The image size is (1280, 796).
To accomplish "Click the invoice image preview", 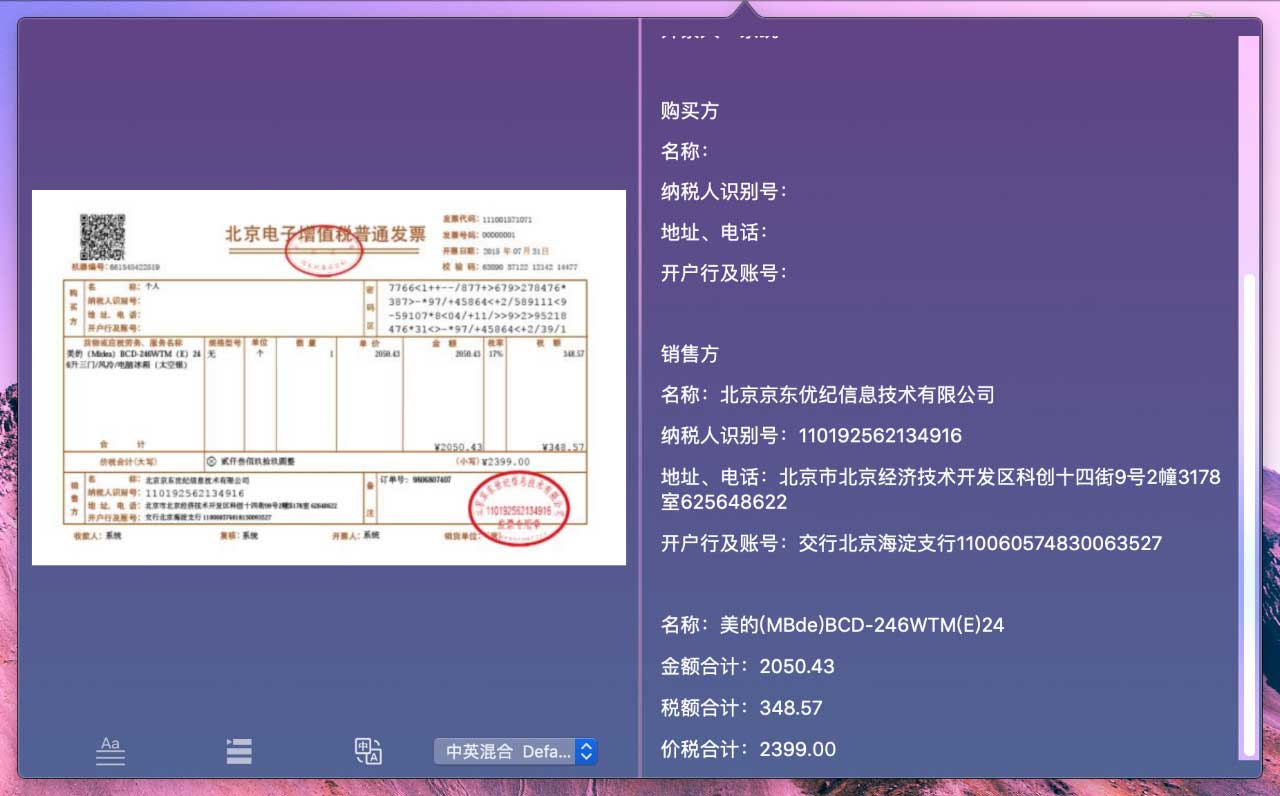I will 329,377.
